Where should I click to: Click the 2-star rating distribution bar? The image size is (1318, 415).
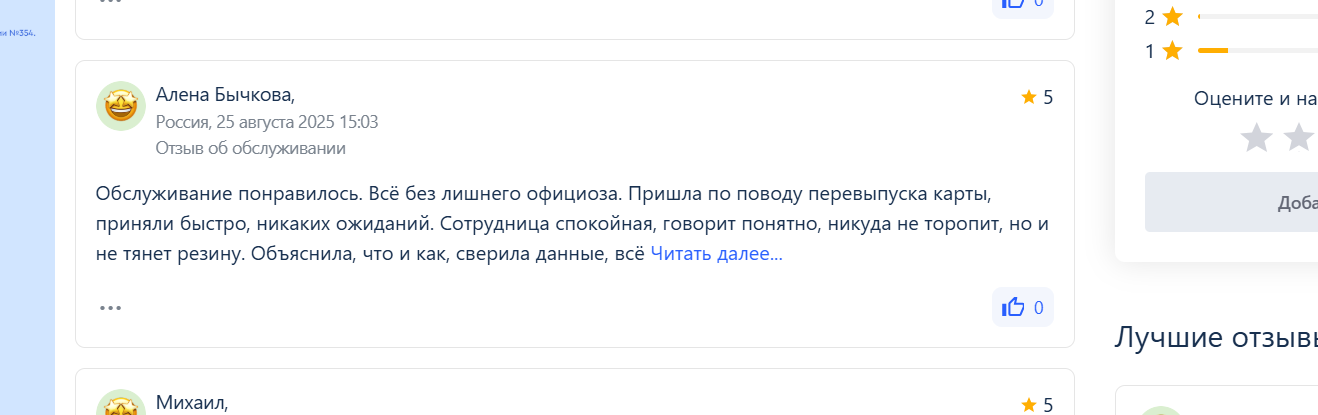(1257, 16)
